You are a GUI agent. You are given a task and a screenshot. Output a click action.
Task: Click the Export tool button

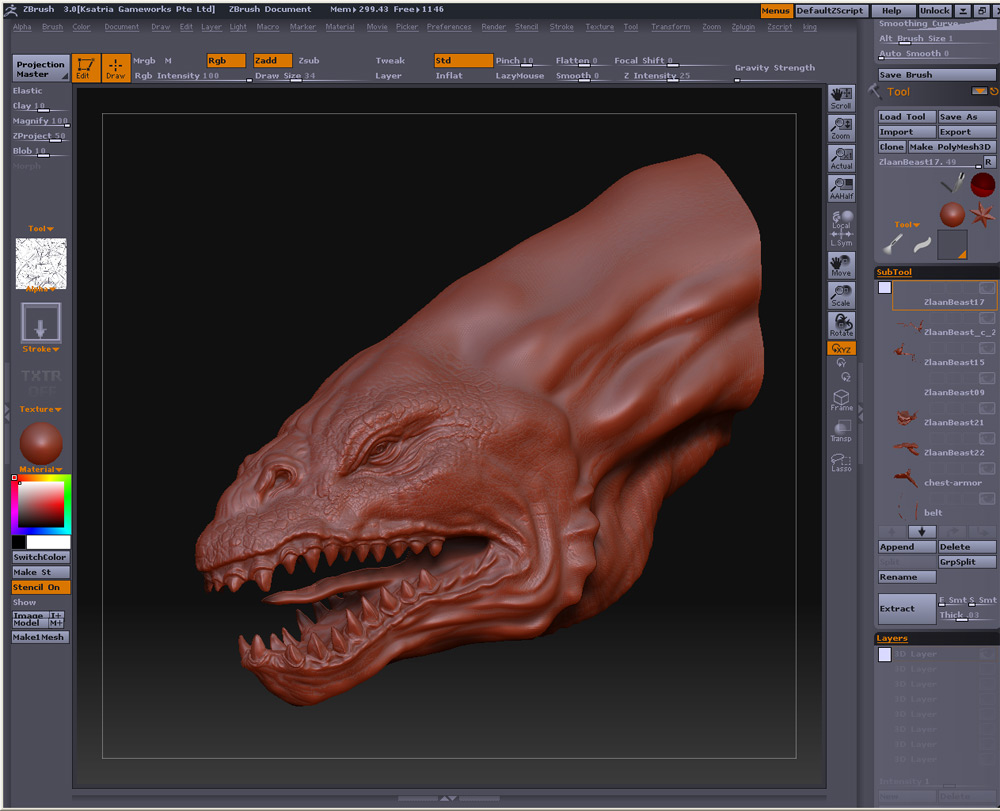coord(967,132)
